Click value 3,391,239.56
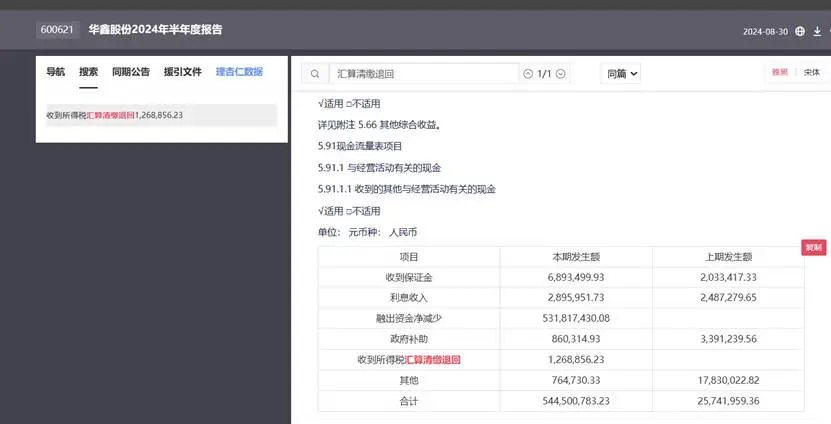Viewport: 831px width, 424px height. tap(728, 339)
